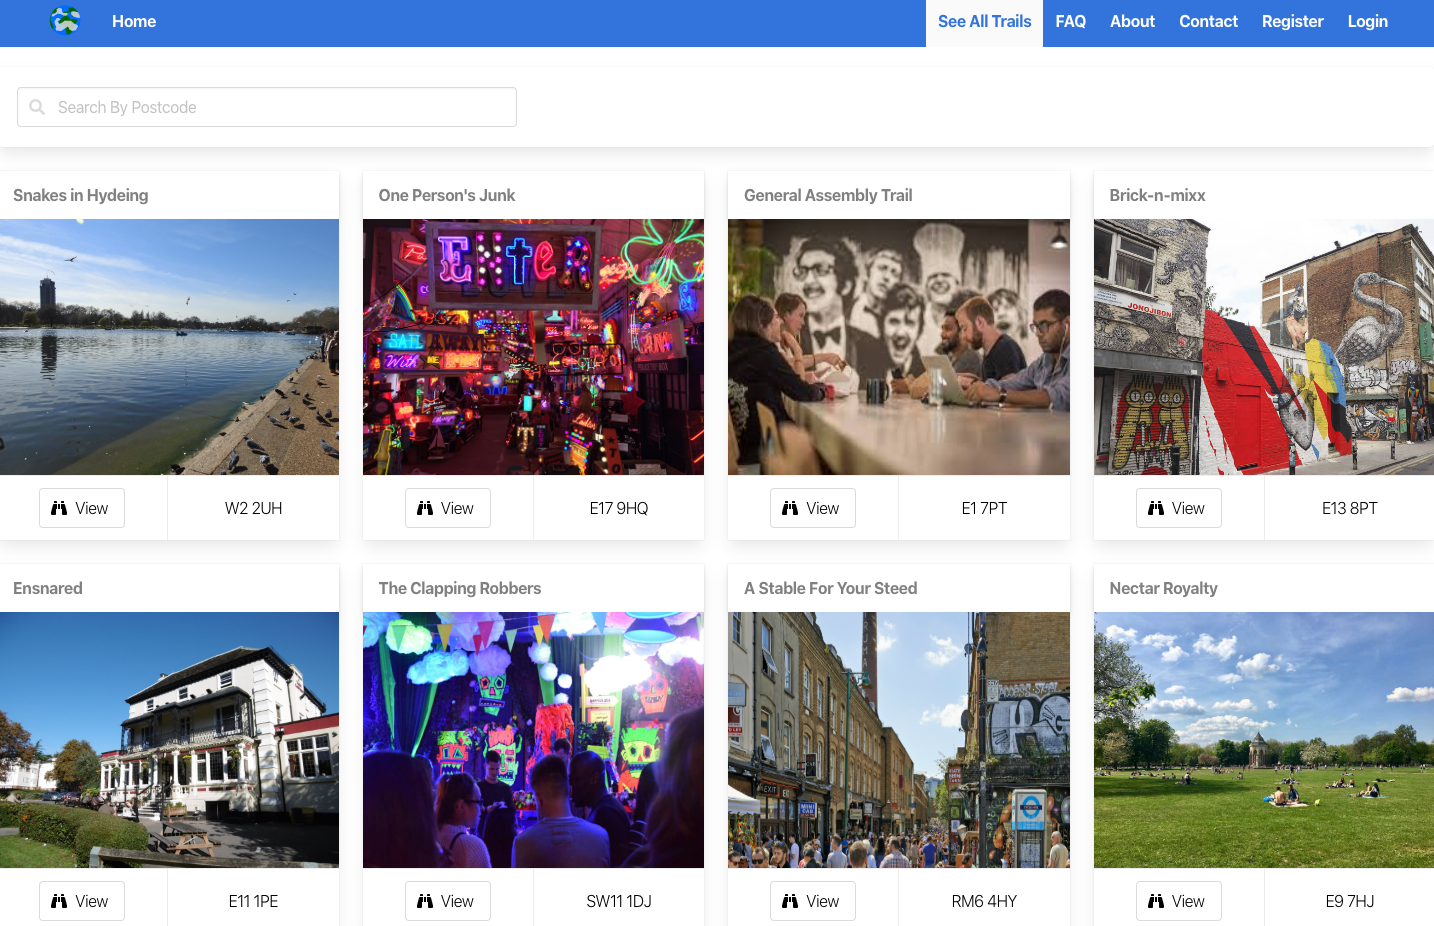View the A Stable For Your Steed trail
Screen dimensions: 1434x926
(813, 901)
